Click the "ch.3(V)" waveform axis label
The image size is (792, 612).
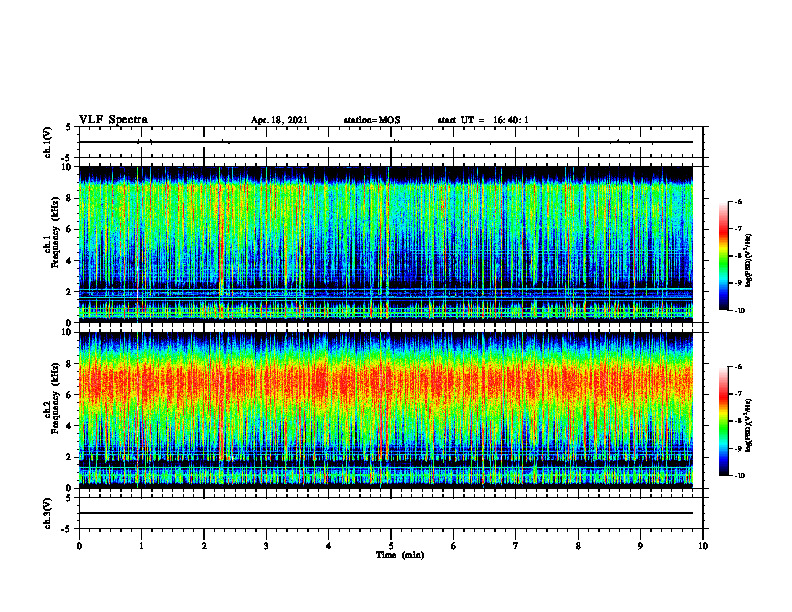click(x=48, y=513)
